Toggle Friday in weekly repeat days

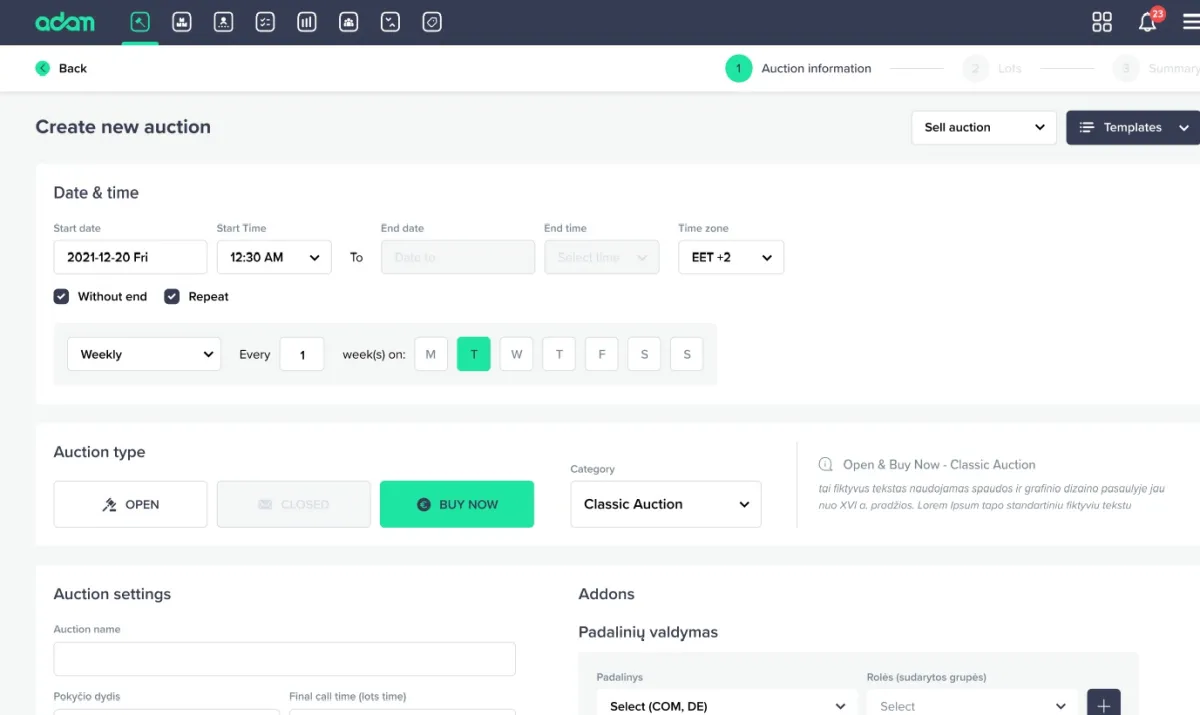click(602, 354)
